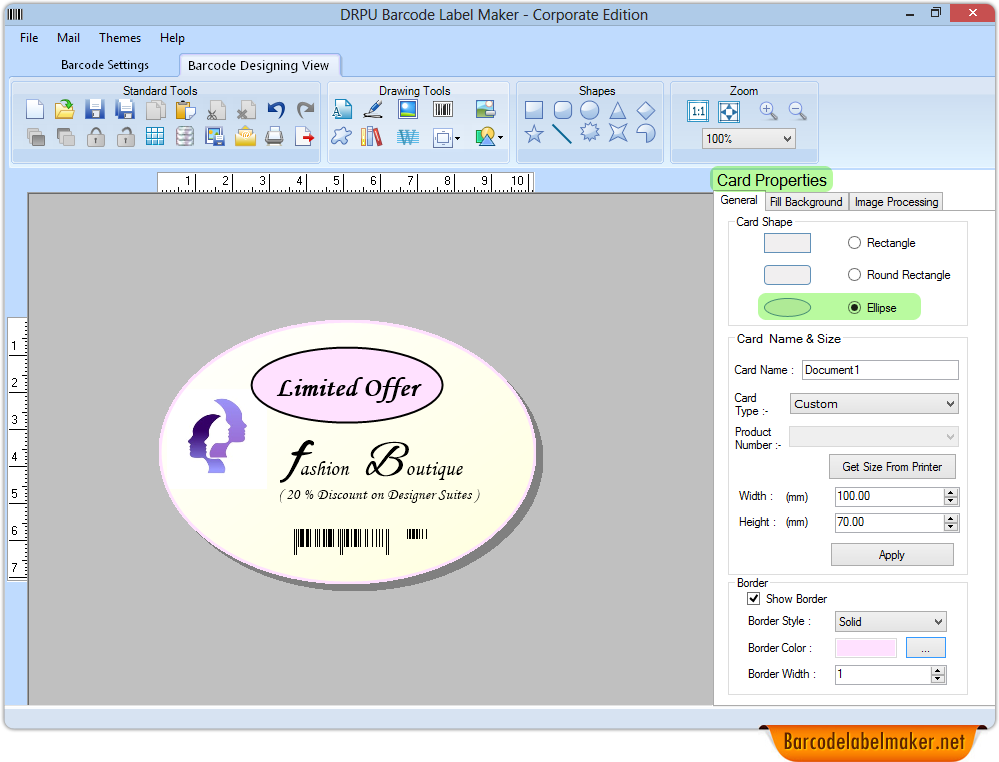Email the label using the envelope icon

point(245,136)
